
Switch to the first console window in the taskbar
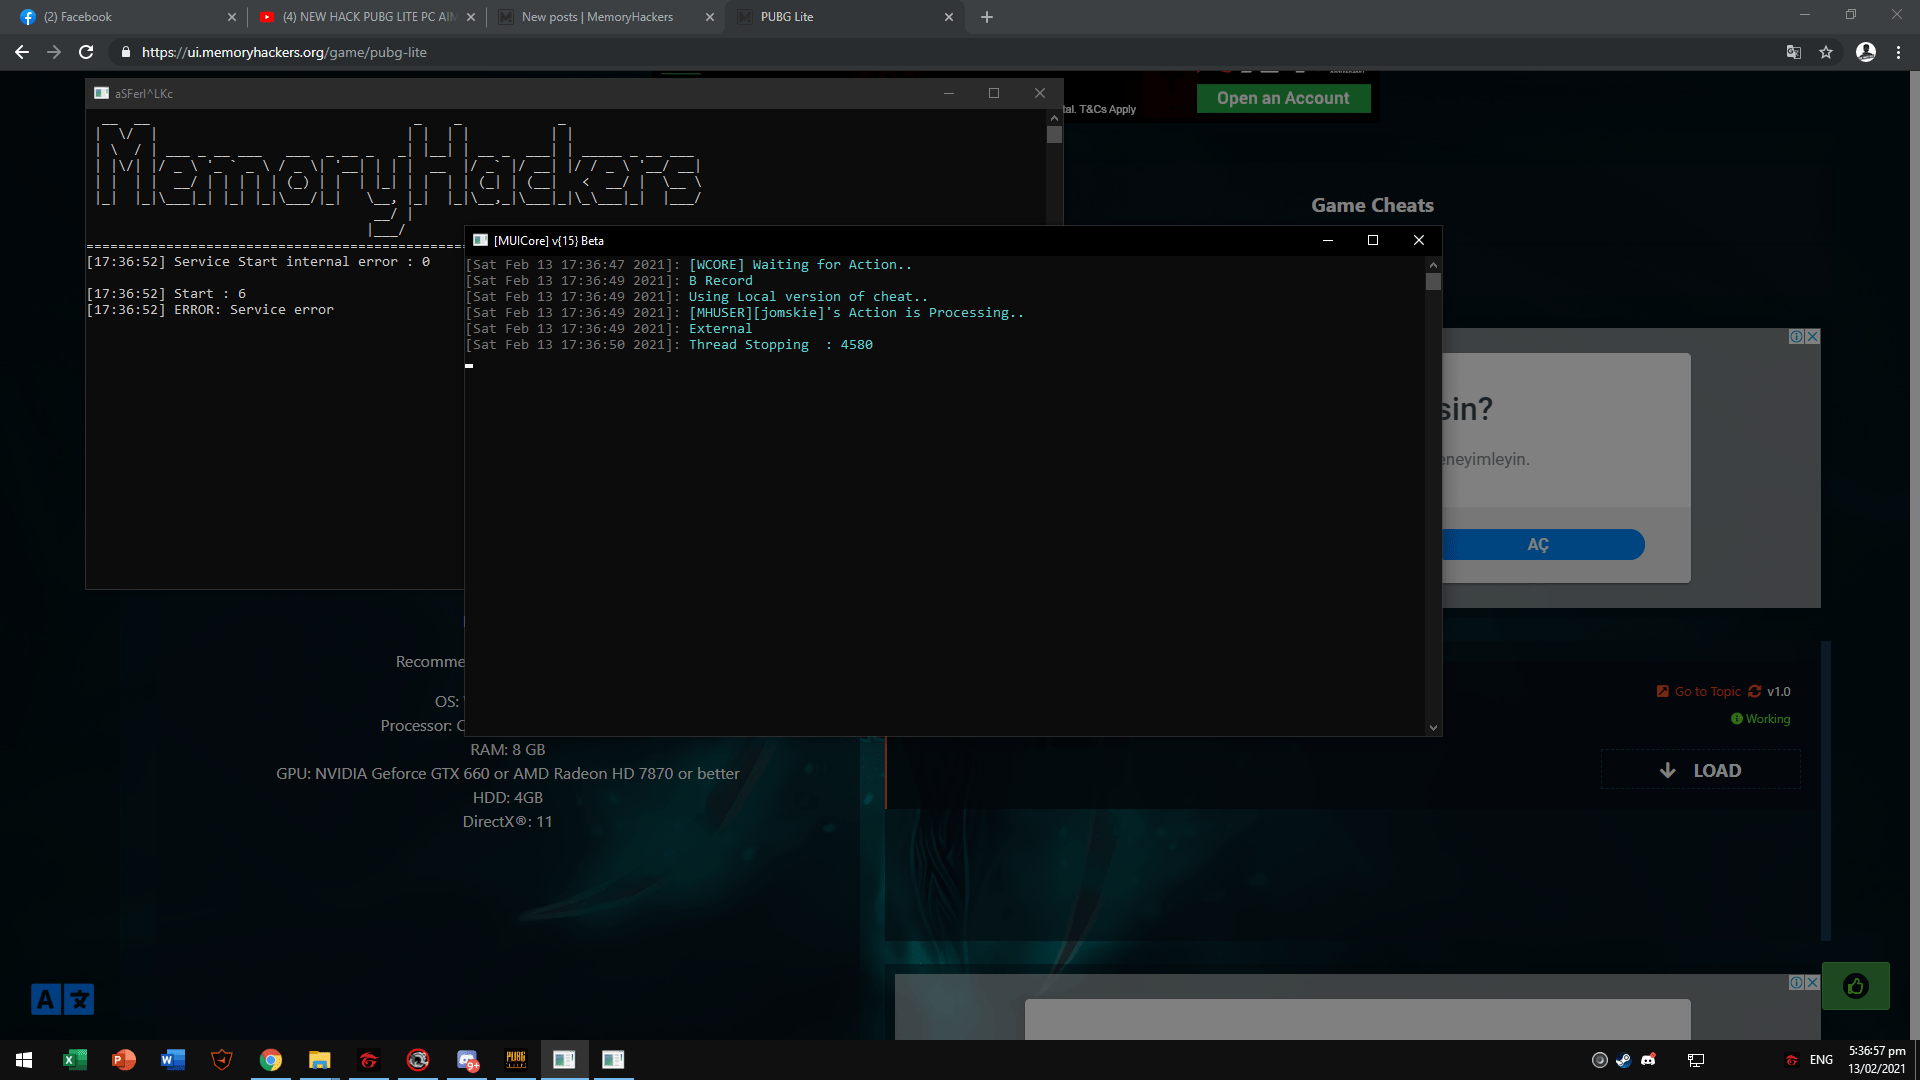[x=565, y=1060]
